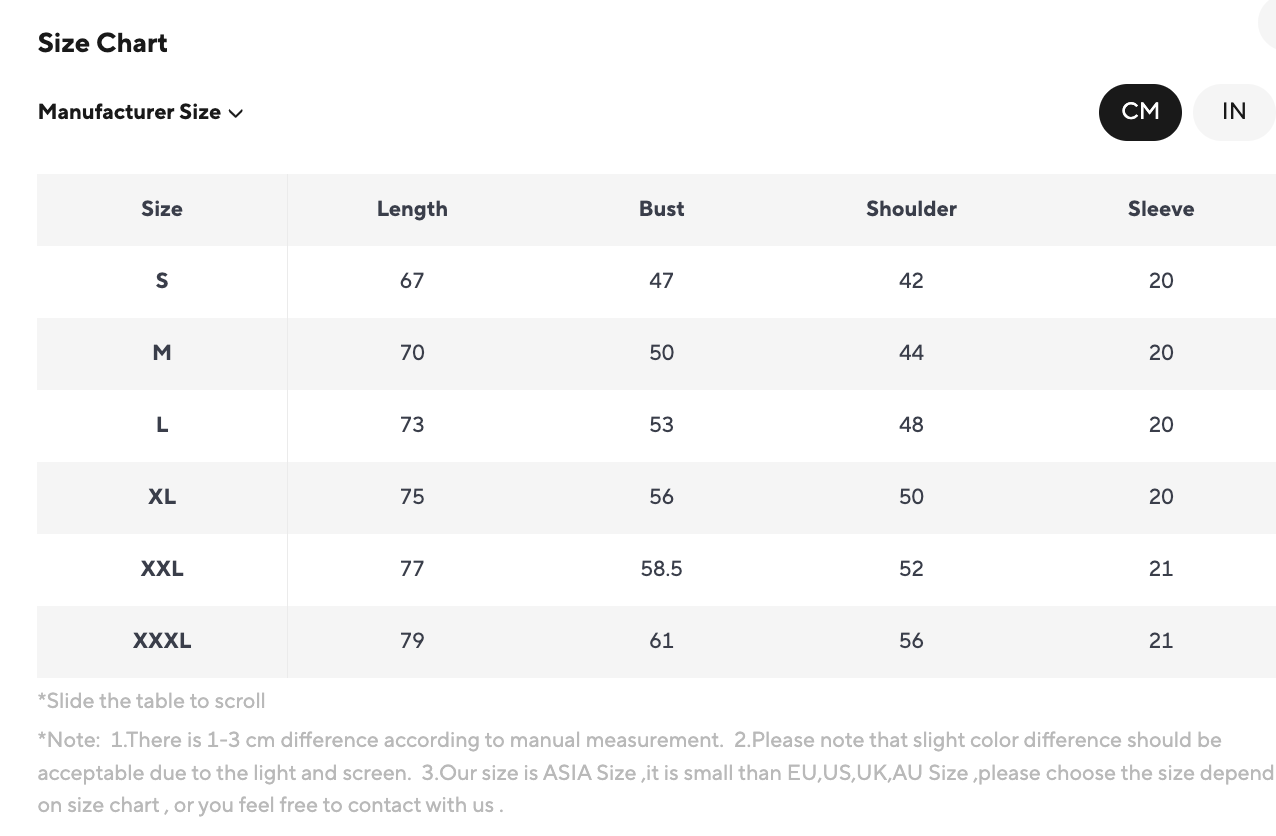This screenshot has height=836, width=1276.
Task: Select the L size row label
Action: point(162,425)
